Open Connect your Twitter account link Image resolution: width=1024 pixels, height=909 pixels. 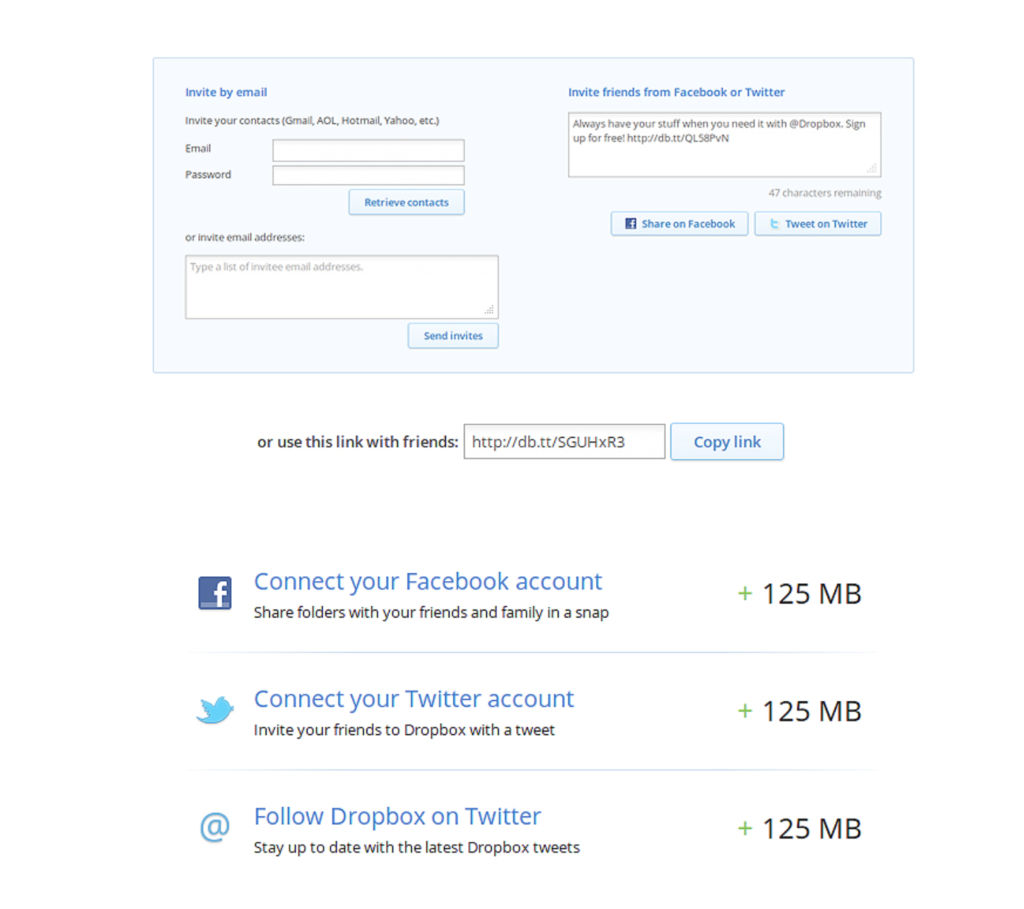[414, 698]
